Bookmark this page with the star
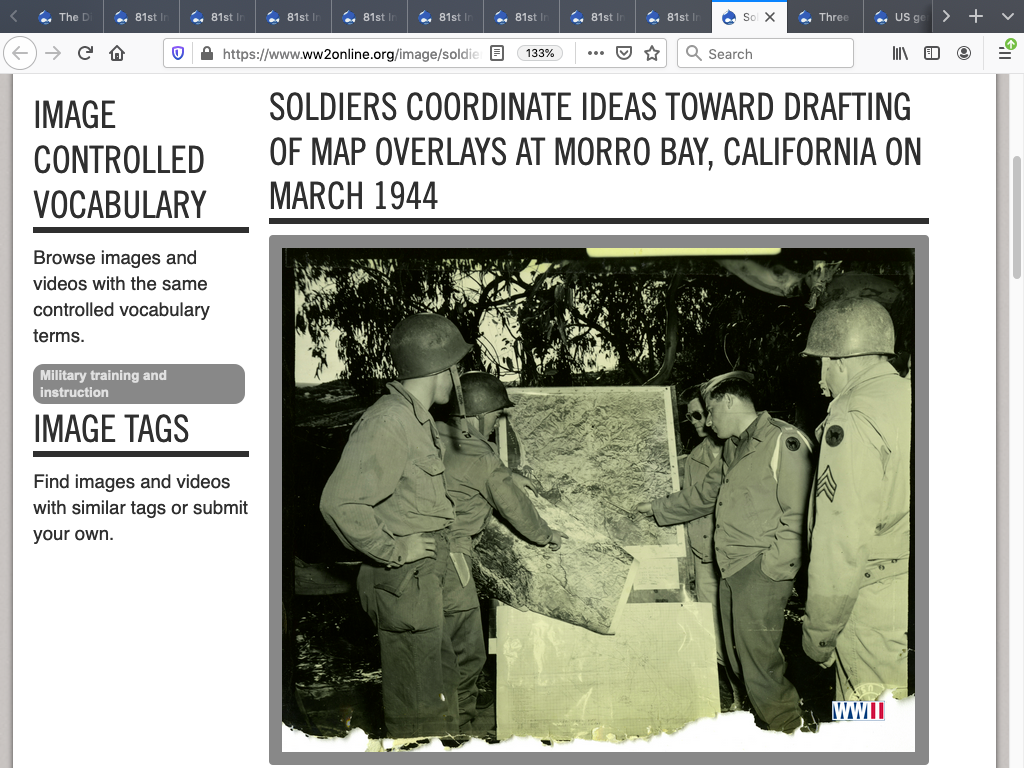 click(652, 54)
